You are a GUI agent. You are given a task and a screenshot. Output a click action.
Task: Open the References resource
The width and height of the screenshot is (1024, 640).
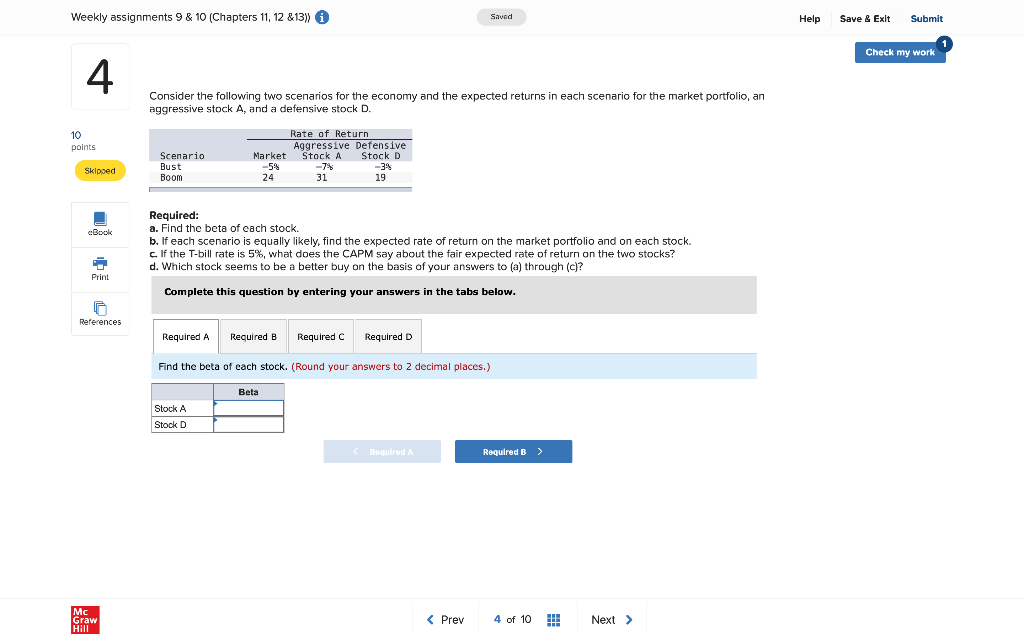click(x=99, y=313)
